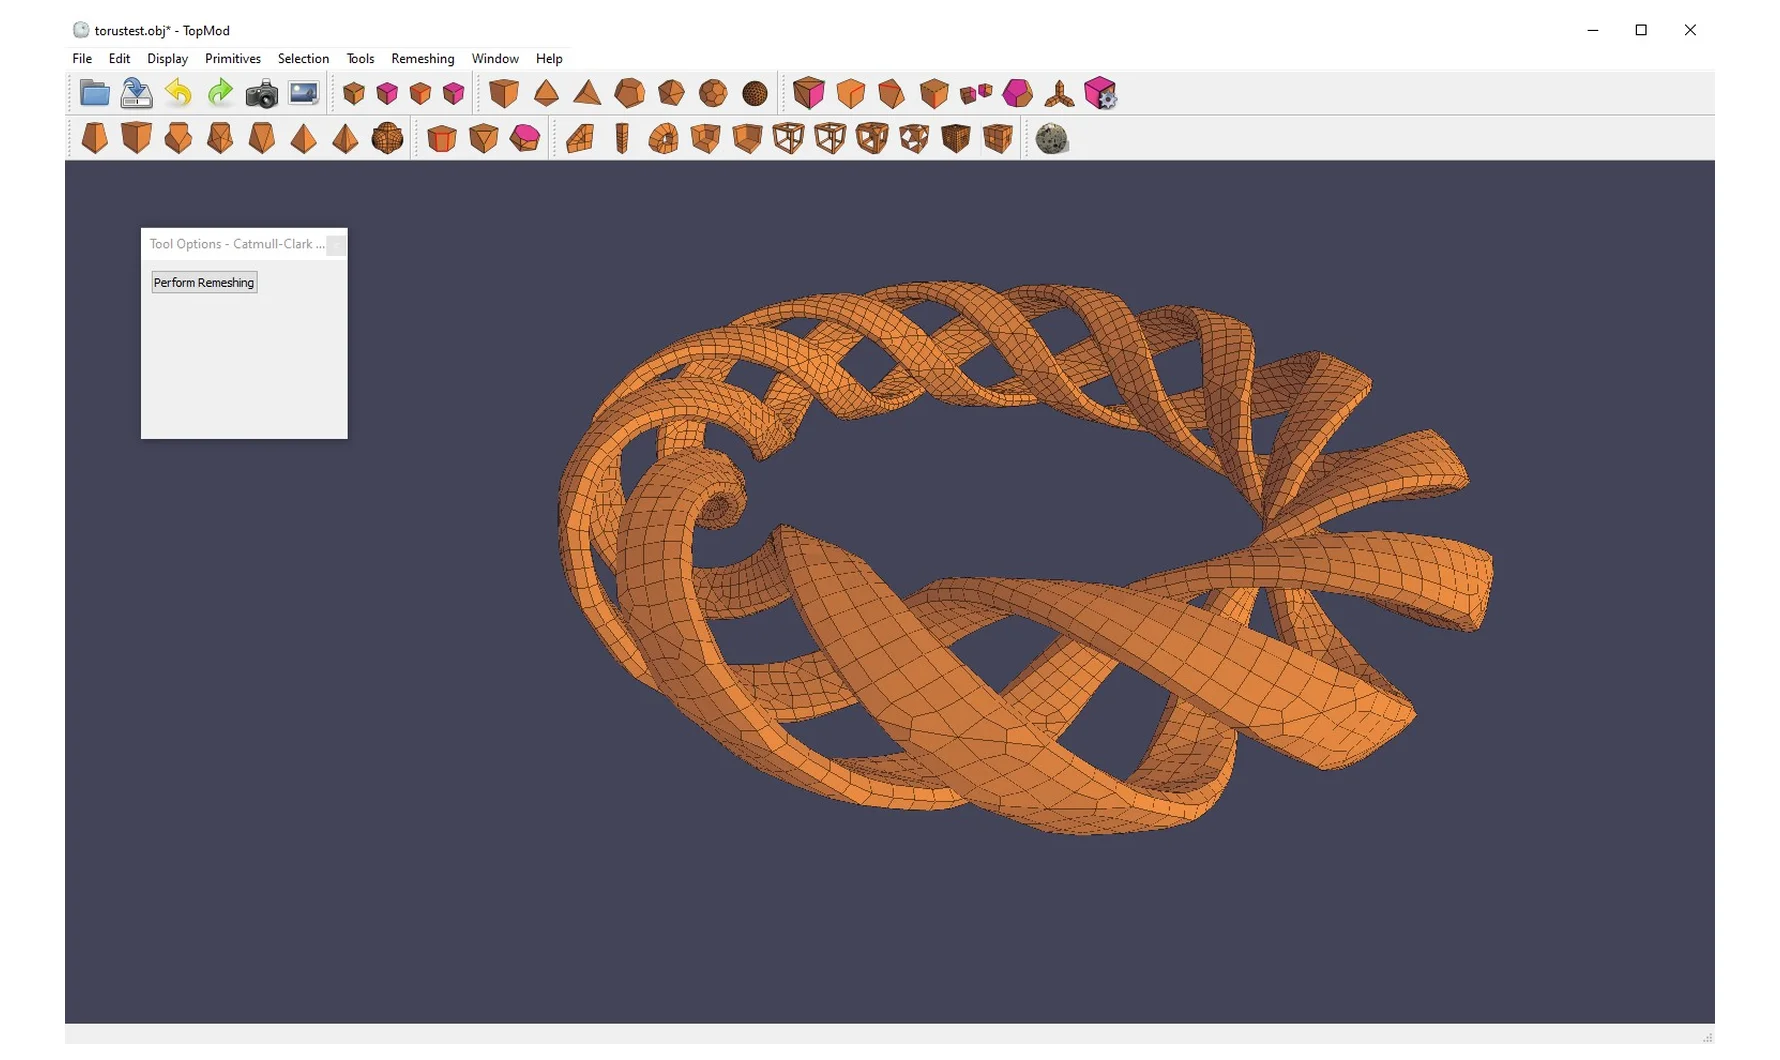Redo with the green arrow icon
The height and width of the screenshot is (1060, 1780).
220,94
